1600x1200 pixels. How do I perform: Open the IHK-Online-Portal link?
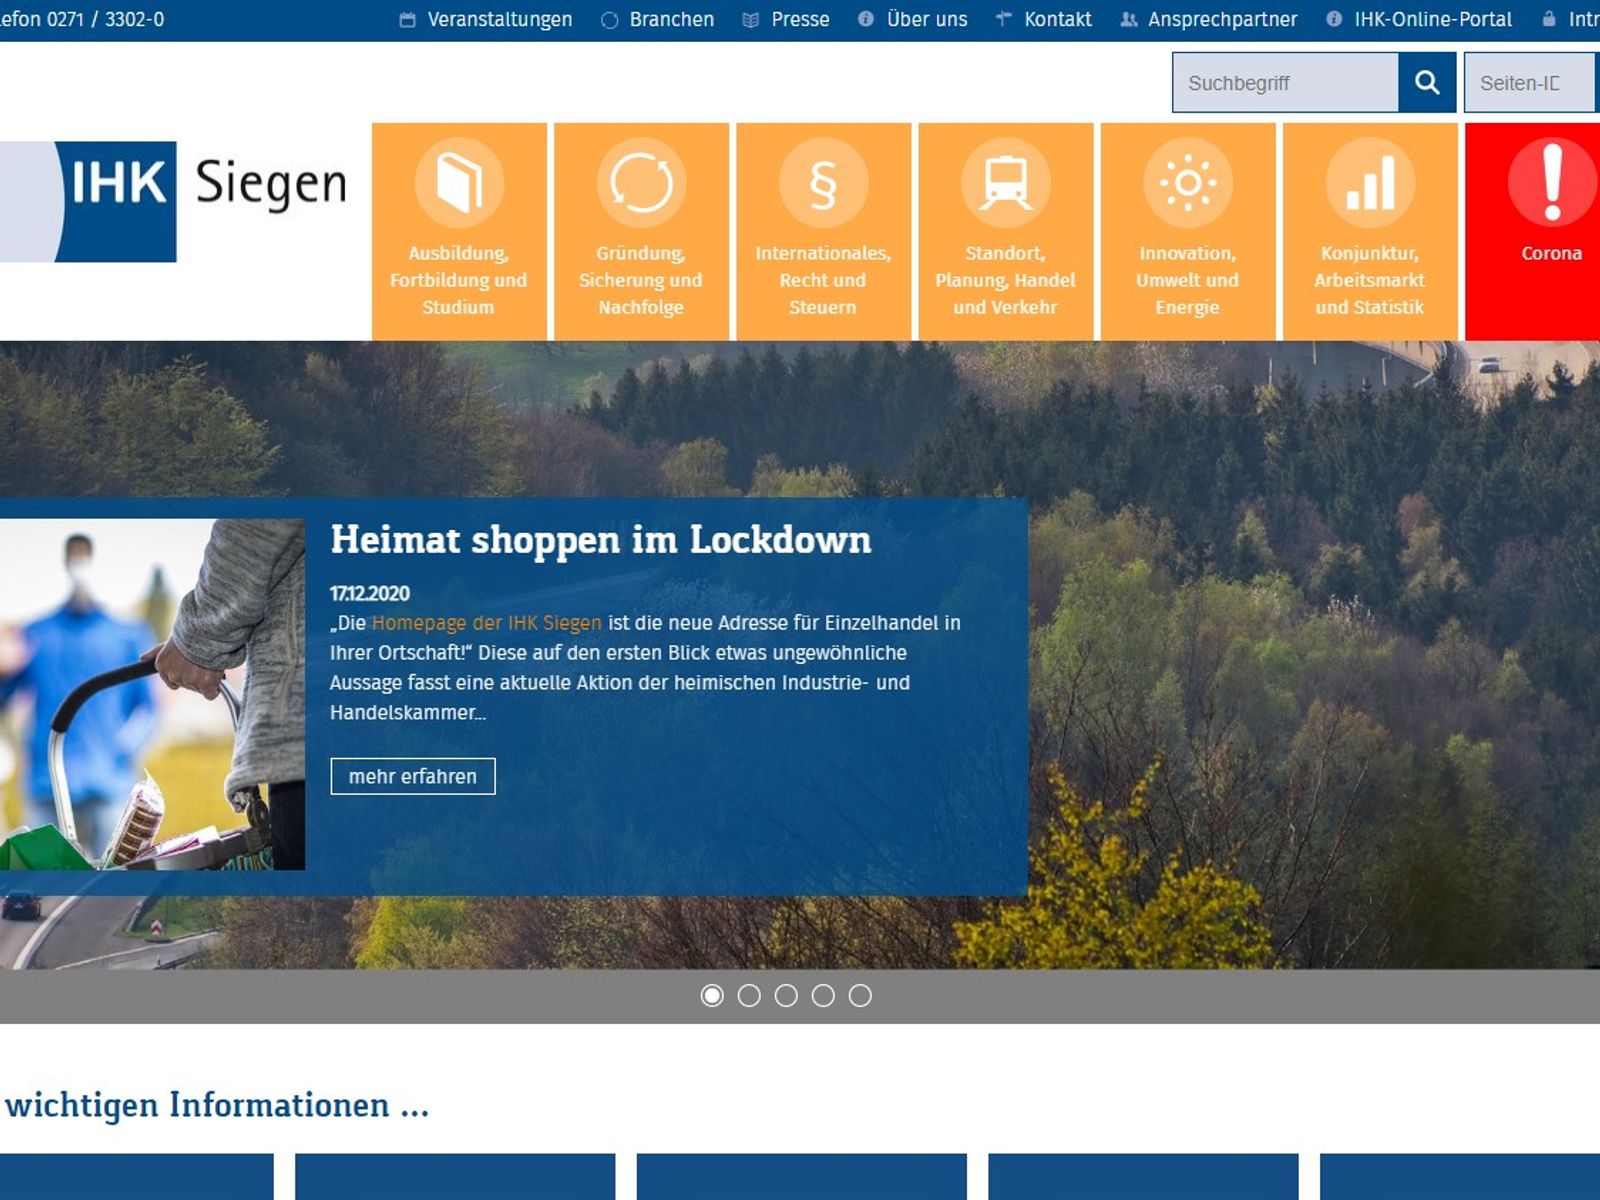click(x=1433, y=19)
